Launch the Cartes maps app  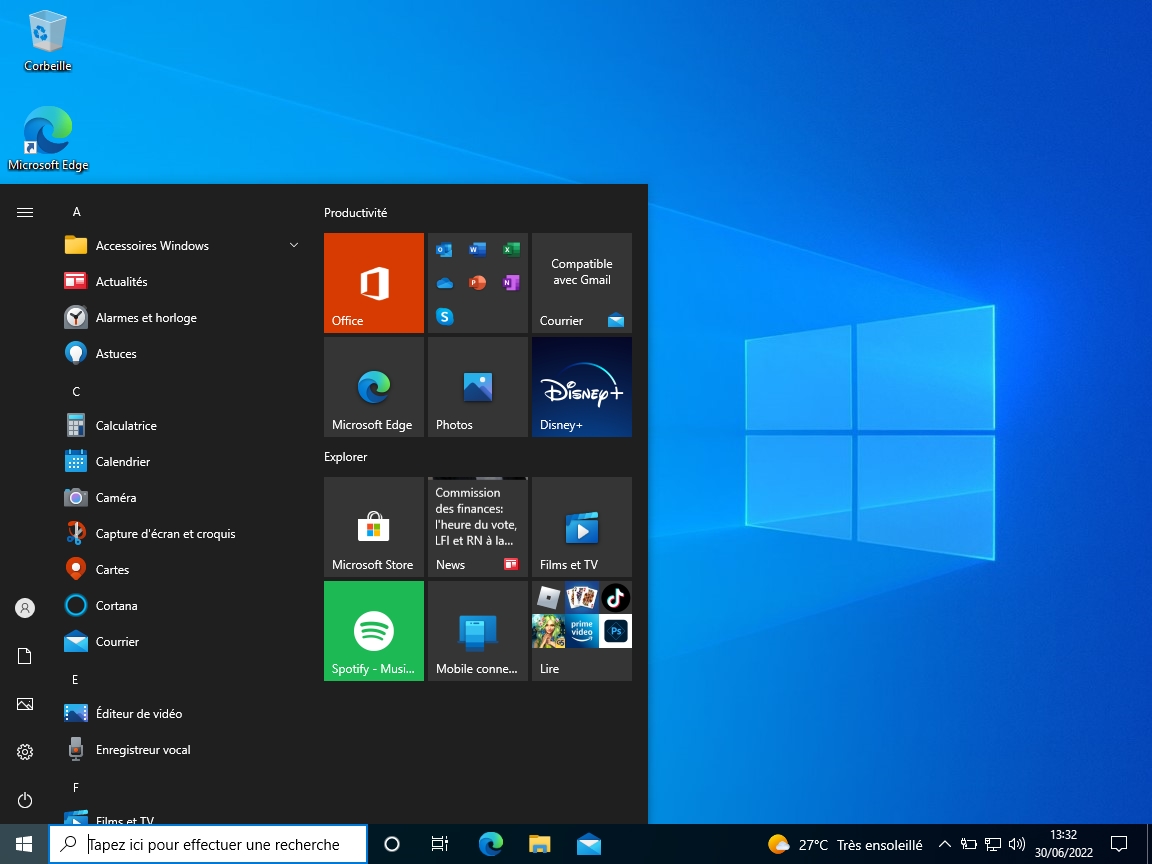[x=182, y=569]
